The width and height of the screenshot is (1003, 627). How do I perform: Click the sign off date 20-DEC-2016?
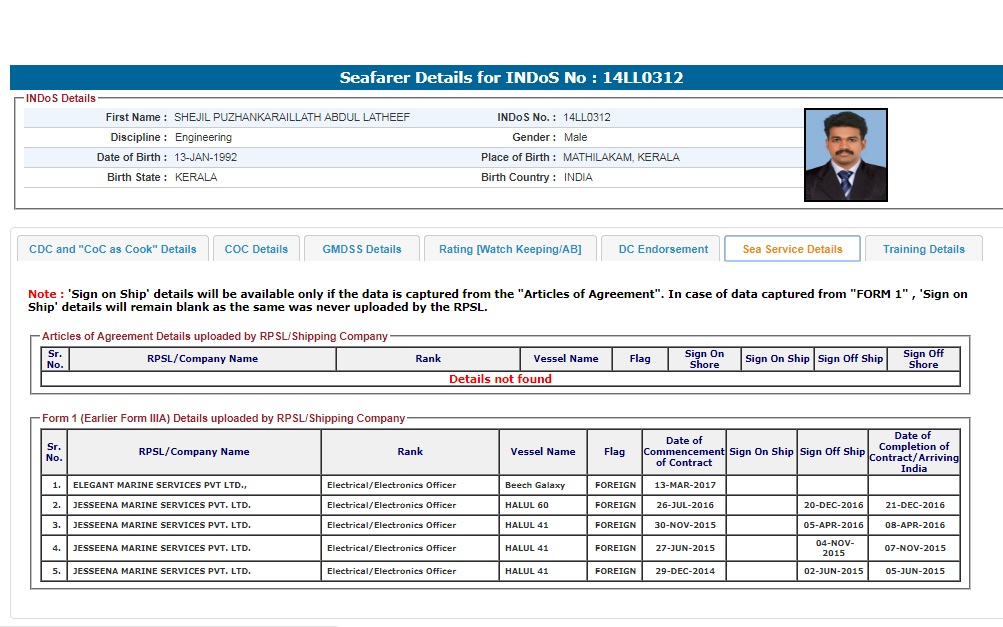pyautogui.click(x=833, y=505)
